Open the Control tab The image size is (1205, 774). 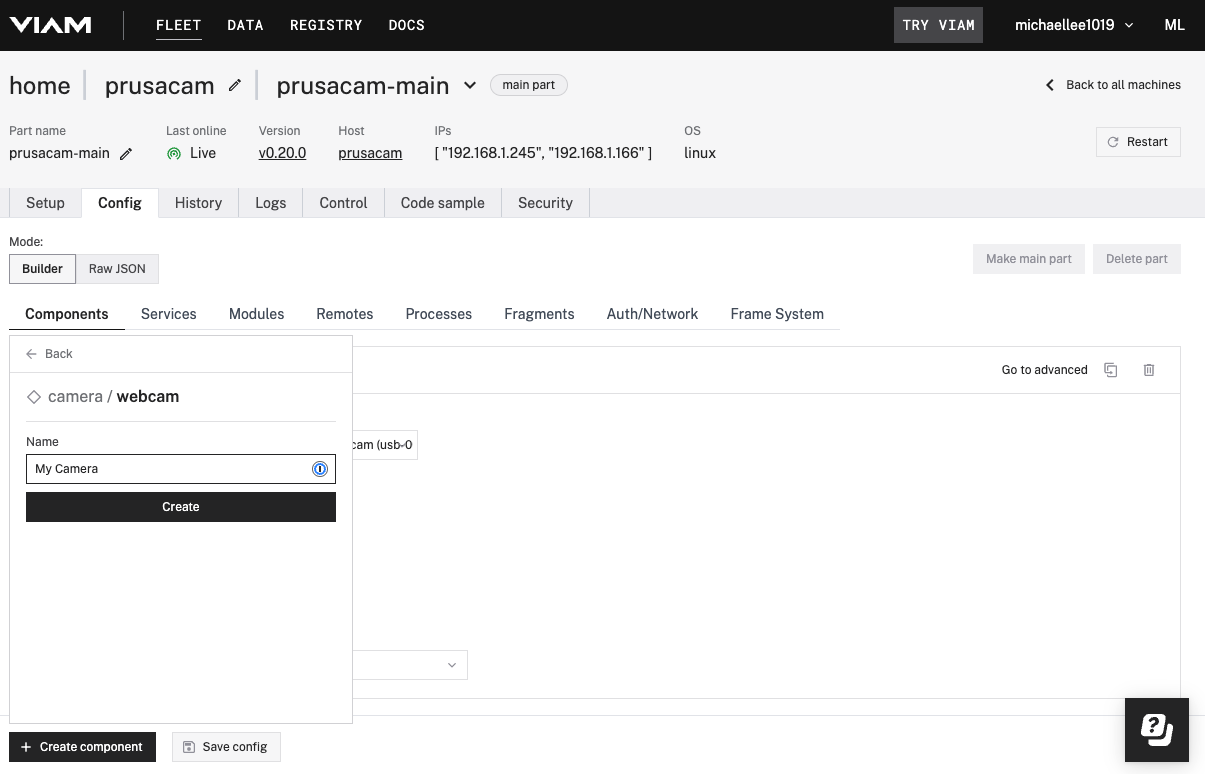pyautogui.click(x=343, y=203)
